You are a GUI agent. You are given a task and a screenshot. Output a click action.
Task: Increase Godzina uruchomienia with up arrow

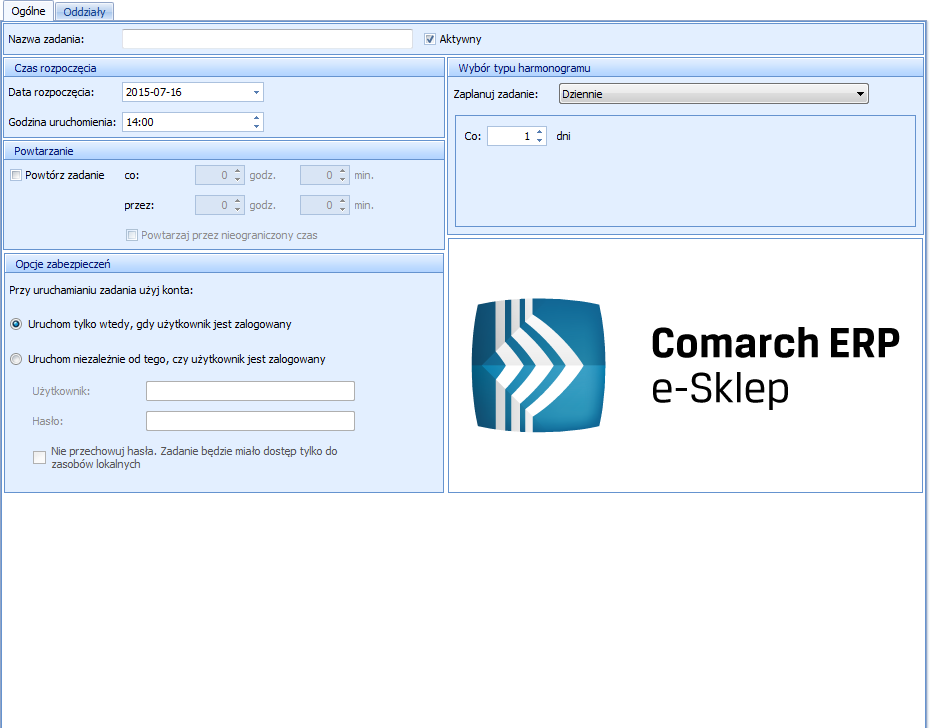(x=256, y=118)
